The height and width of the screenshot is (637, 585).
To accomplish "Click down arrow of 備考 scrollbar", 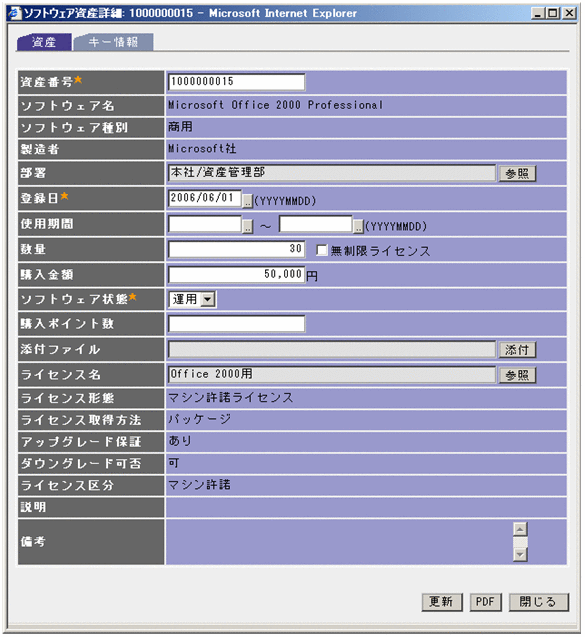I will (x=520, y=554).
